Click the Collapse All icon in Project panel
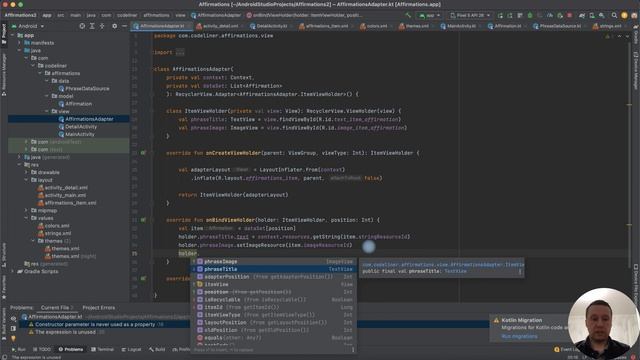Viewport: 640px width, 360px height. tap(102, 26)
